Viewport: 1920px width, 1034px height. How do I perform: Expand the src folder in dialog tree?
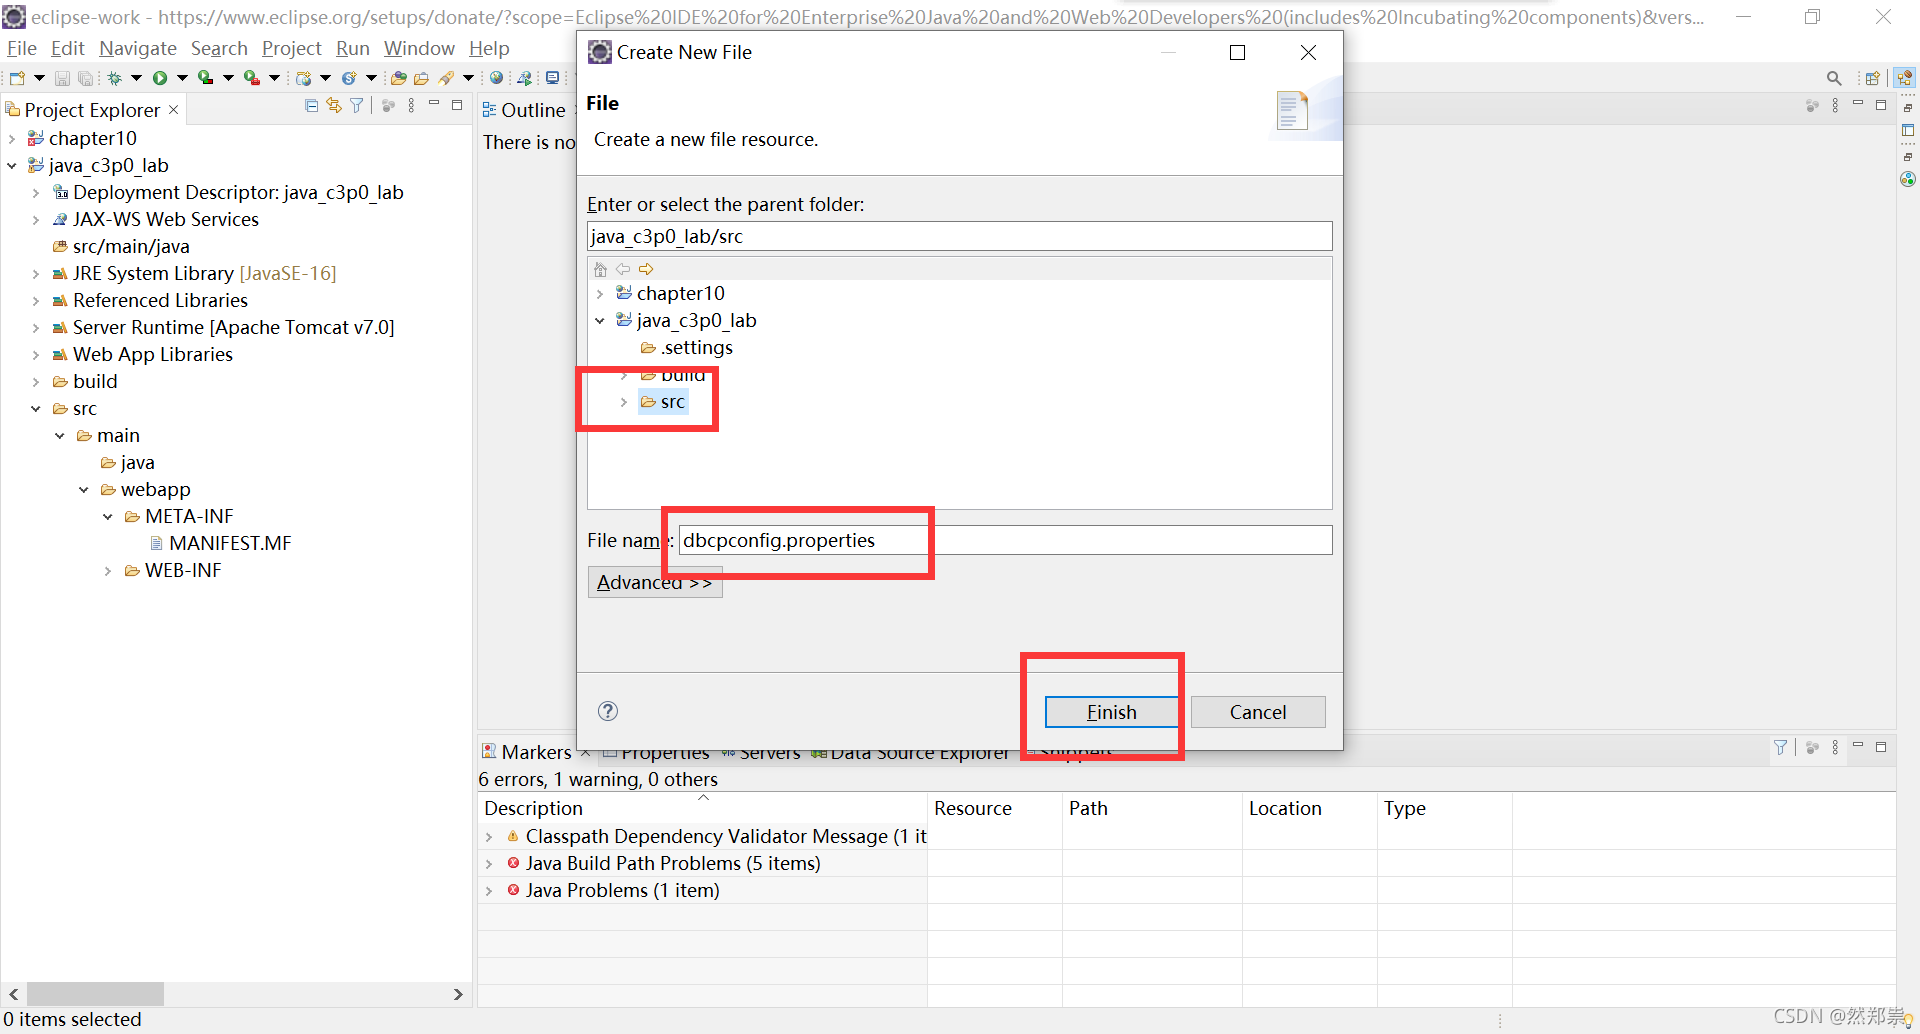tap(624, 401)
